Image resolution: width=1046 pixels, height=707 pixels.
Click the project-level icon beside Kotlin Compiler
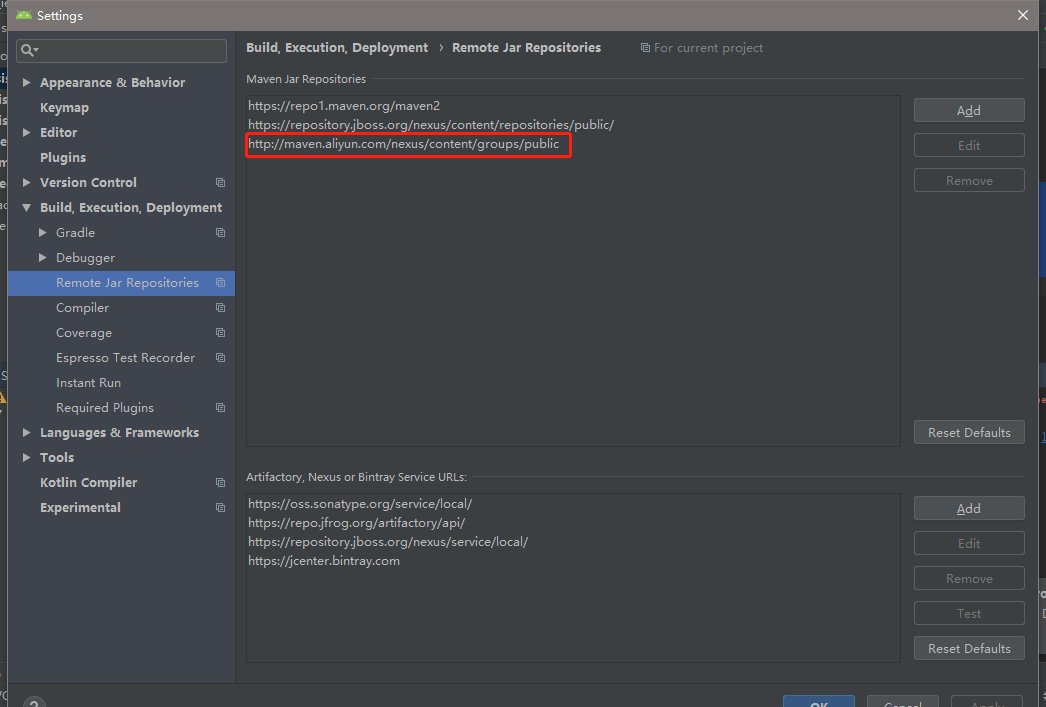220,482
